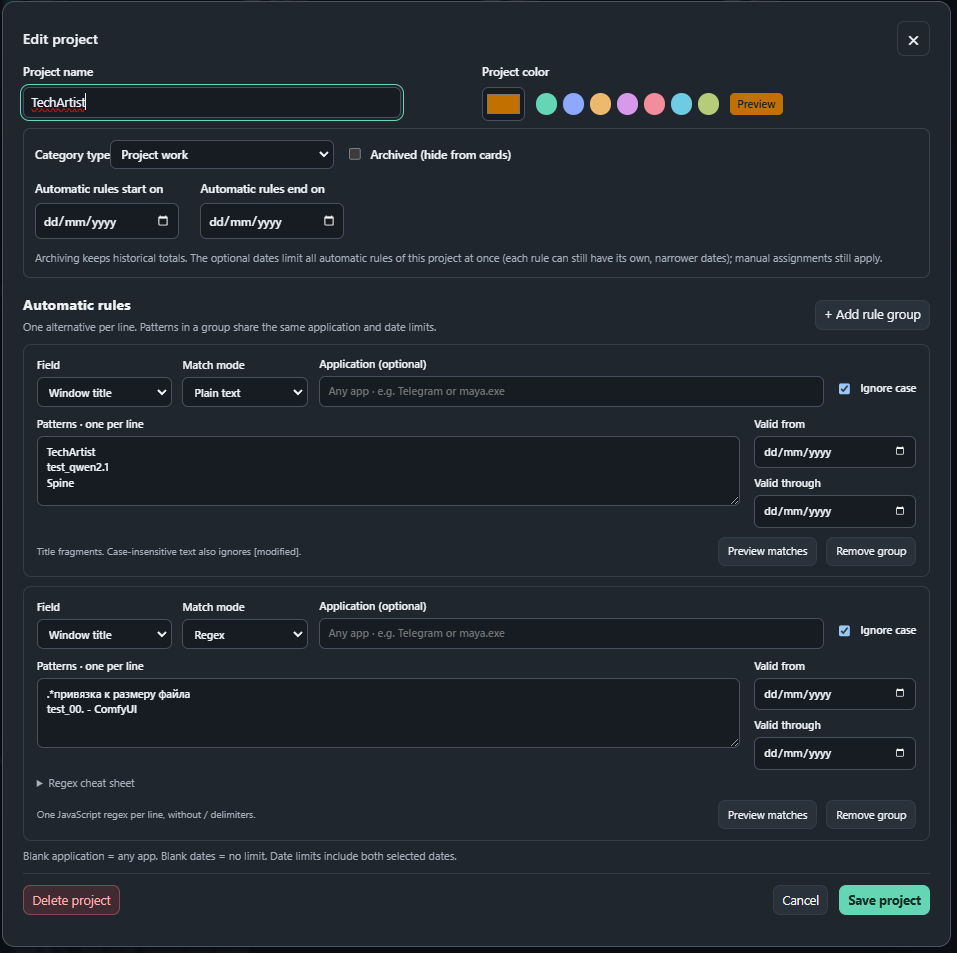The width and height of the screenshot is (957, 953).
Task: Focus the Project name field
Action: 212,103
